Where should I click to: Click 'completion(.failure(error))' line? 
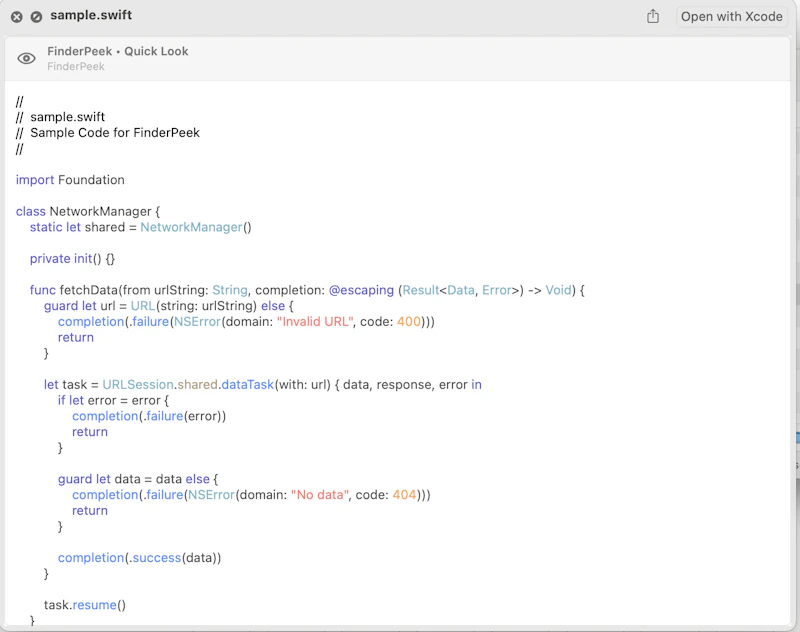tap(149, 416)
